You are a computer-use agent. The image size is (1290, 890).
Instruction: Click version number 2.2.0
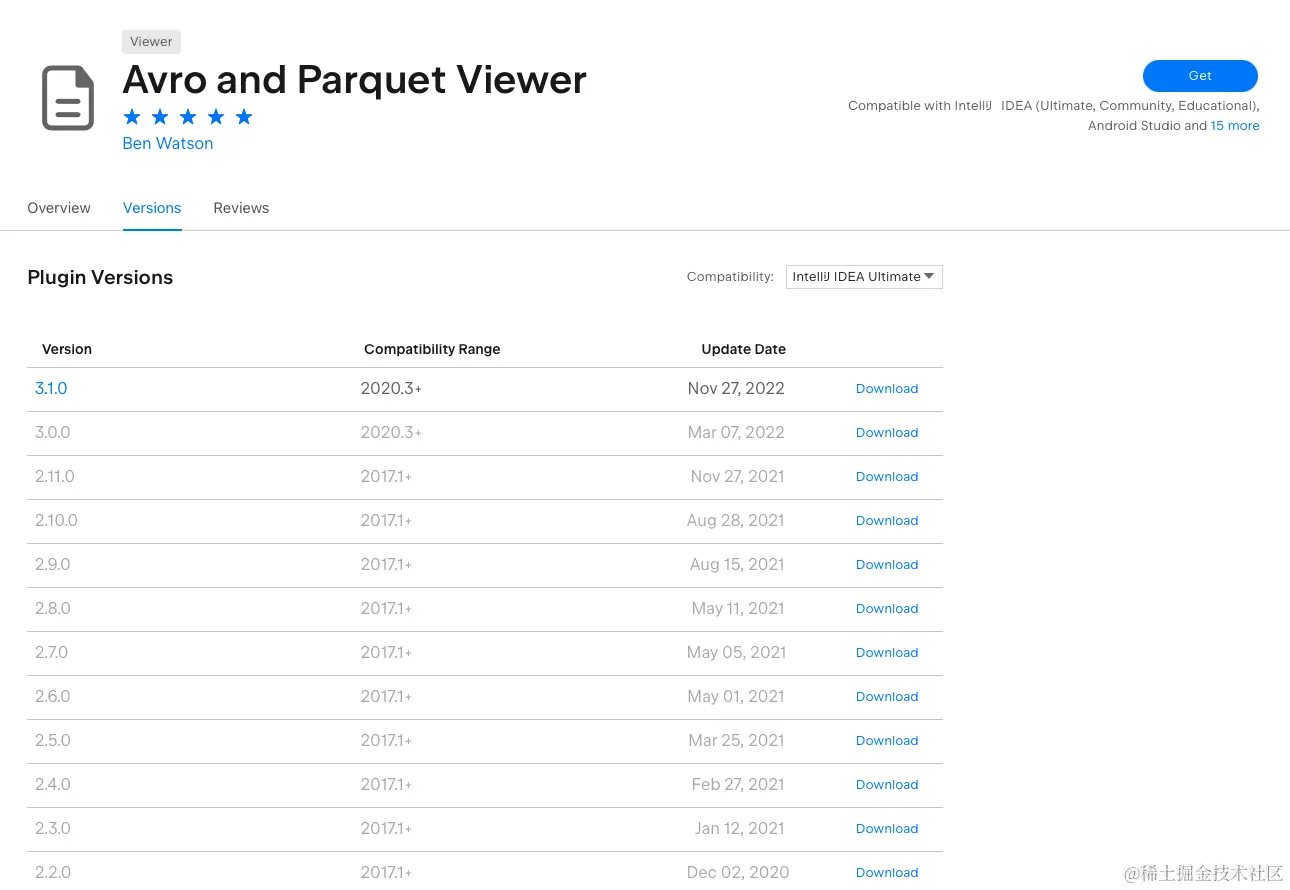pyautogui.click(x=53, y=873)
